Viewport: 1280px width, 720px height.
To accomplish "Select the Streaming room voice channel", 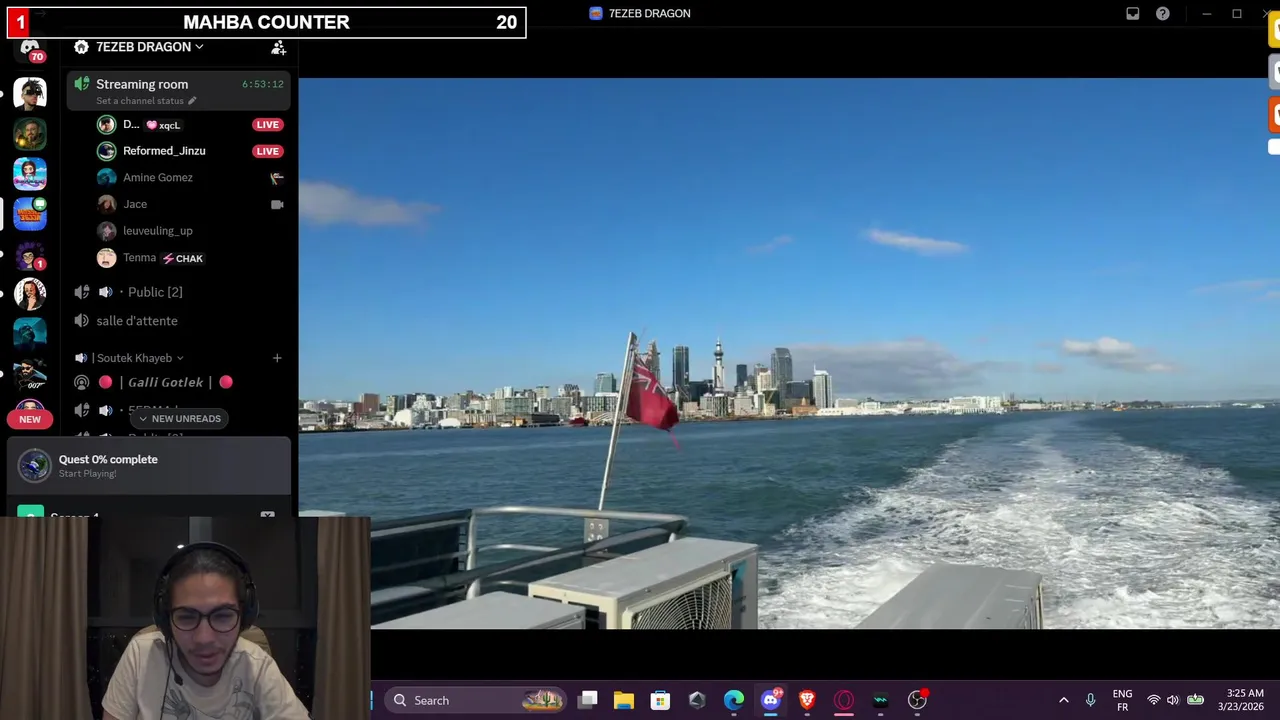I will 179,90.
